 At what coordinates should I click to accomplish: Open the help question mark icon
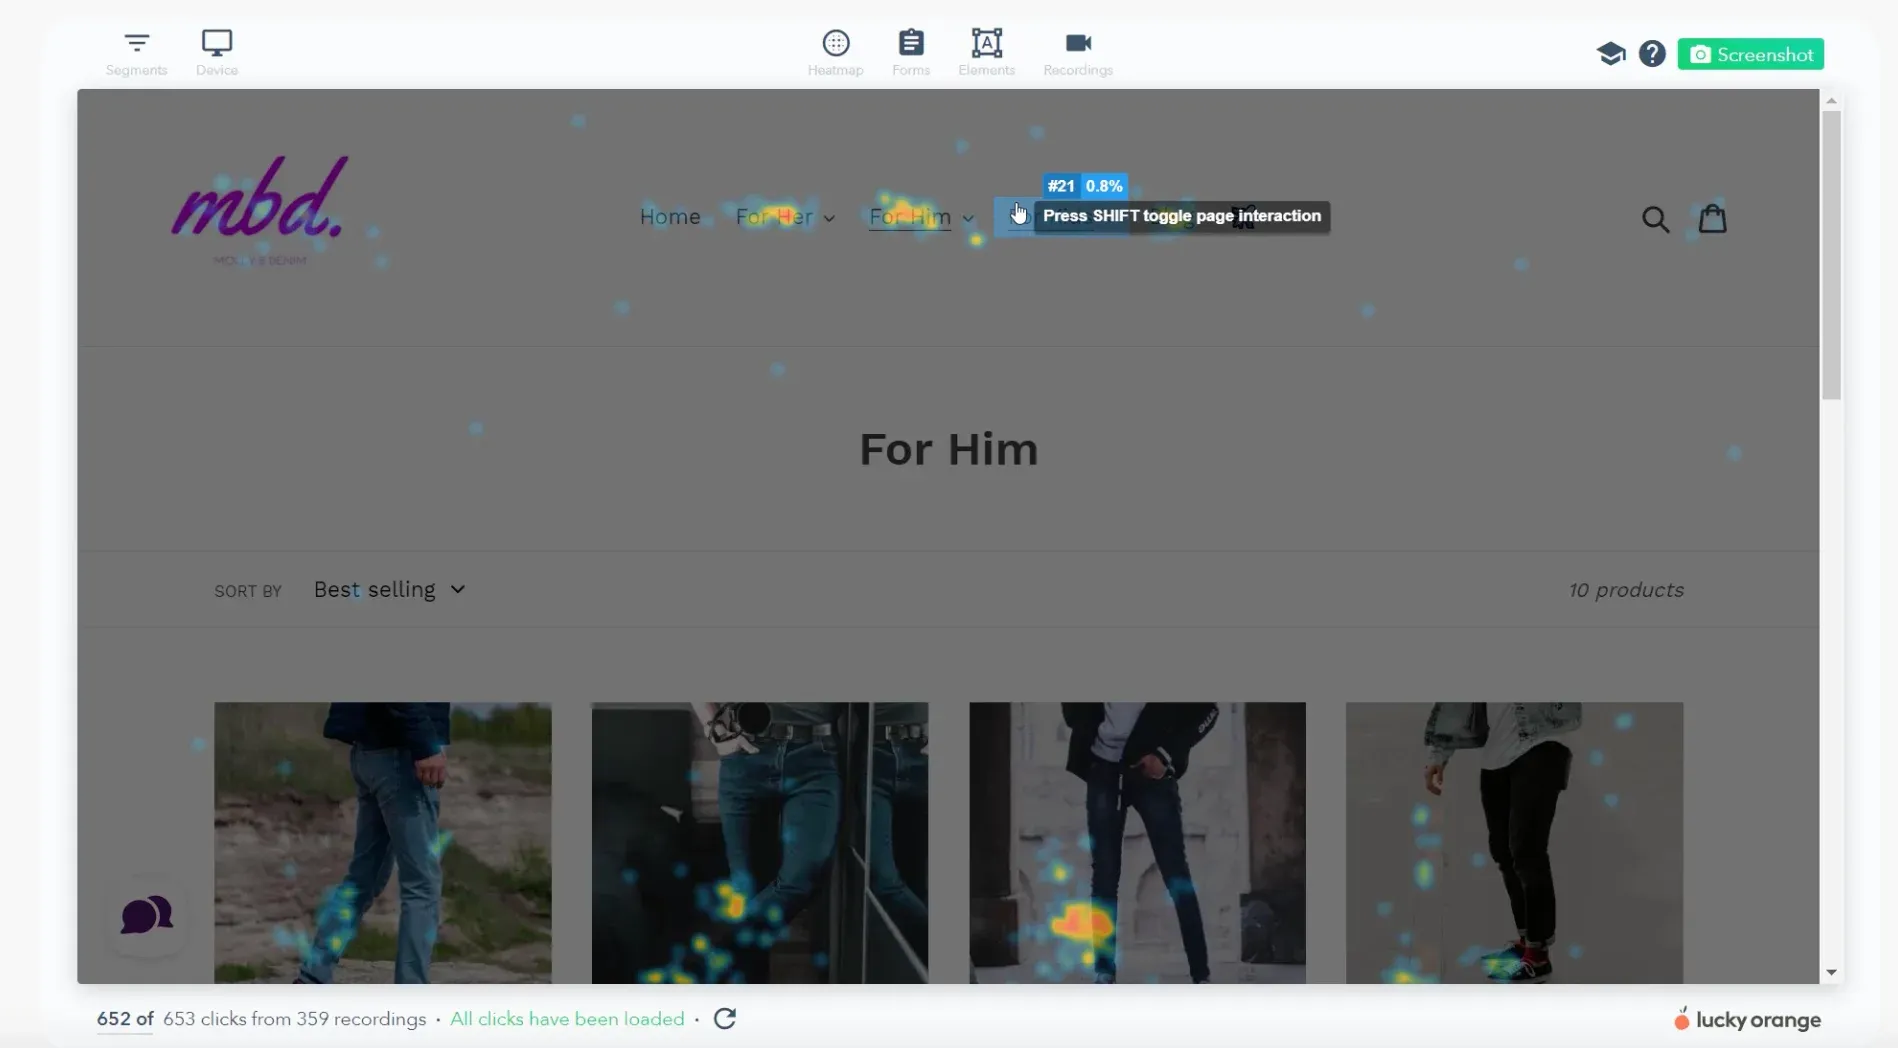click(1652, 54)
